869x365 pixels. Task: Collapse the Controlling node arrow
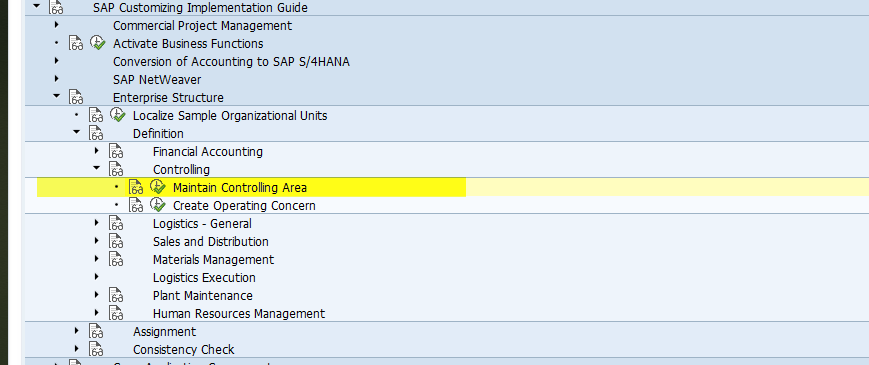coord(96,168)
